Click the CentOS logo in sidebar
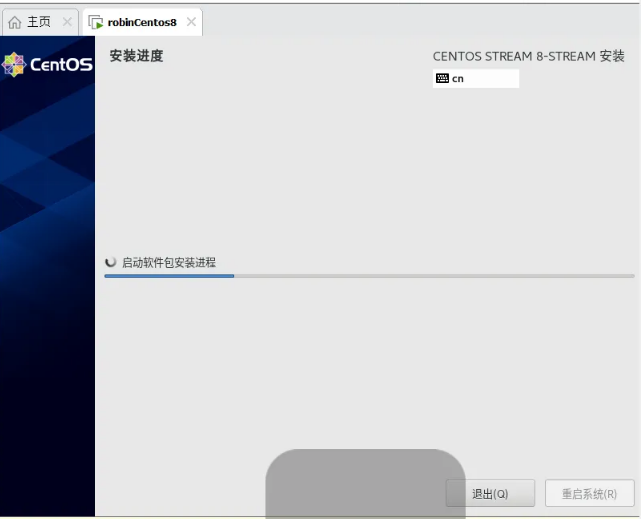This screenshot has width=641, height=519. click(47, 64)
